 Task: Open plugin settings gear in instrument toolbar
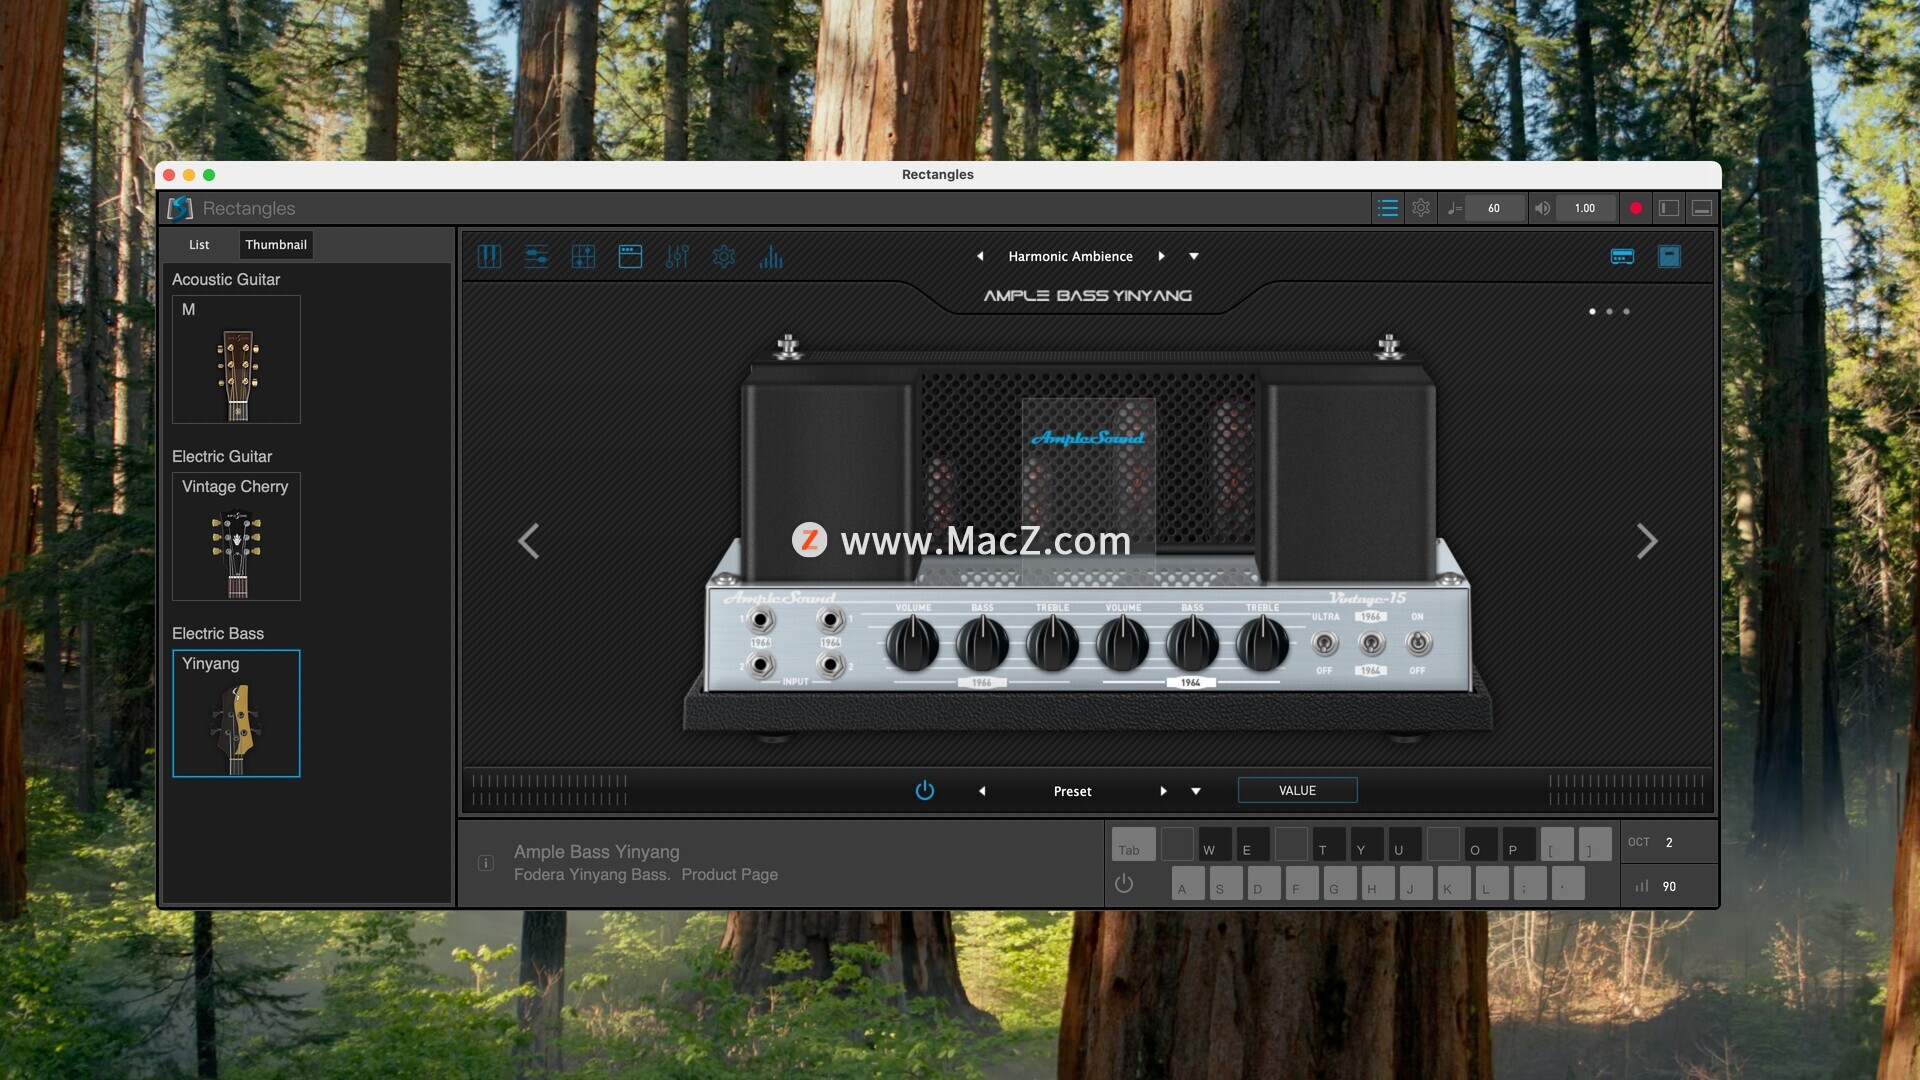click(724, 257)
